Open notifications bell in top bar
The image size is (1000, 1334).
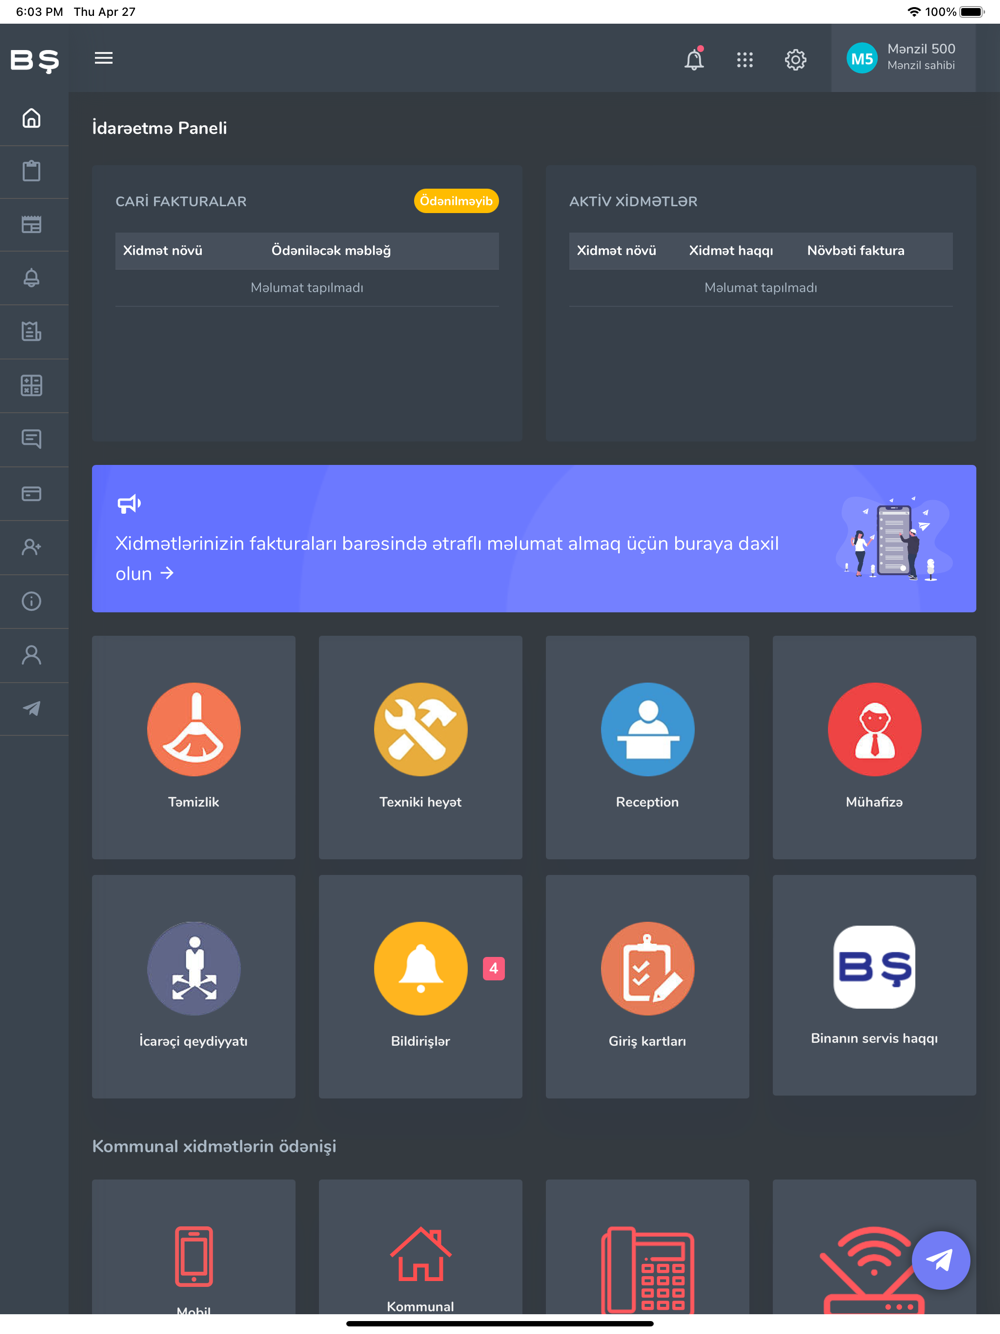[694, 59]
